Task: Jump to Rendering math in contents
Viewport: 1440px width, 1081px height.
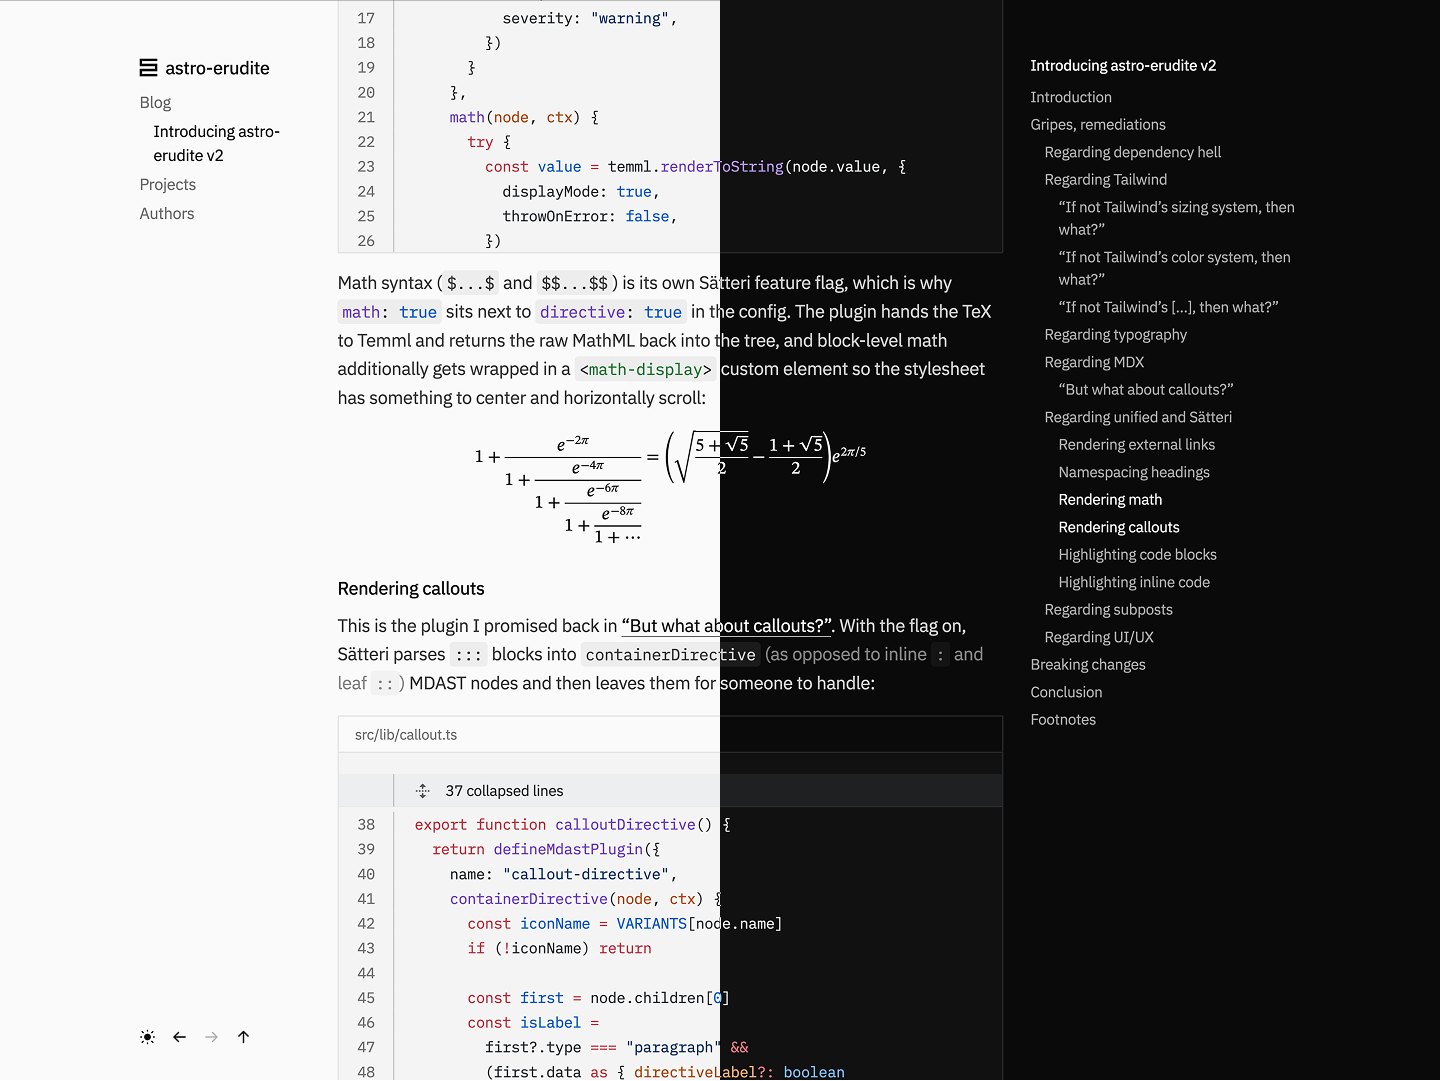Action: (x=1110, y=499)
